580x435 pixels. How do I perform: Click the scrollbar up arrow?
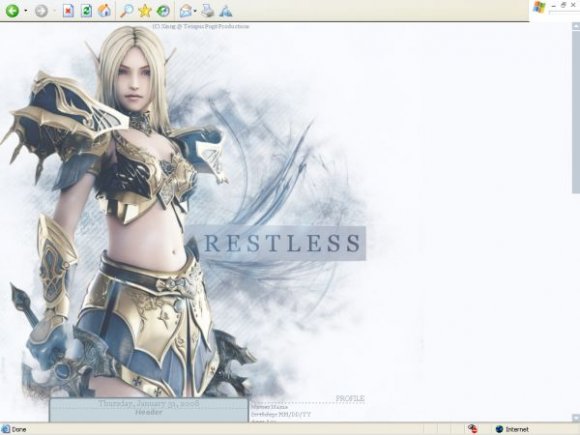[x=576, y=26]
